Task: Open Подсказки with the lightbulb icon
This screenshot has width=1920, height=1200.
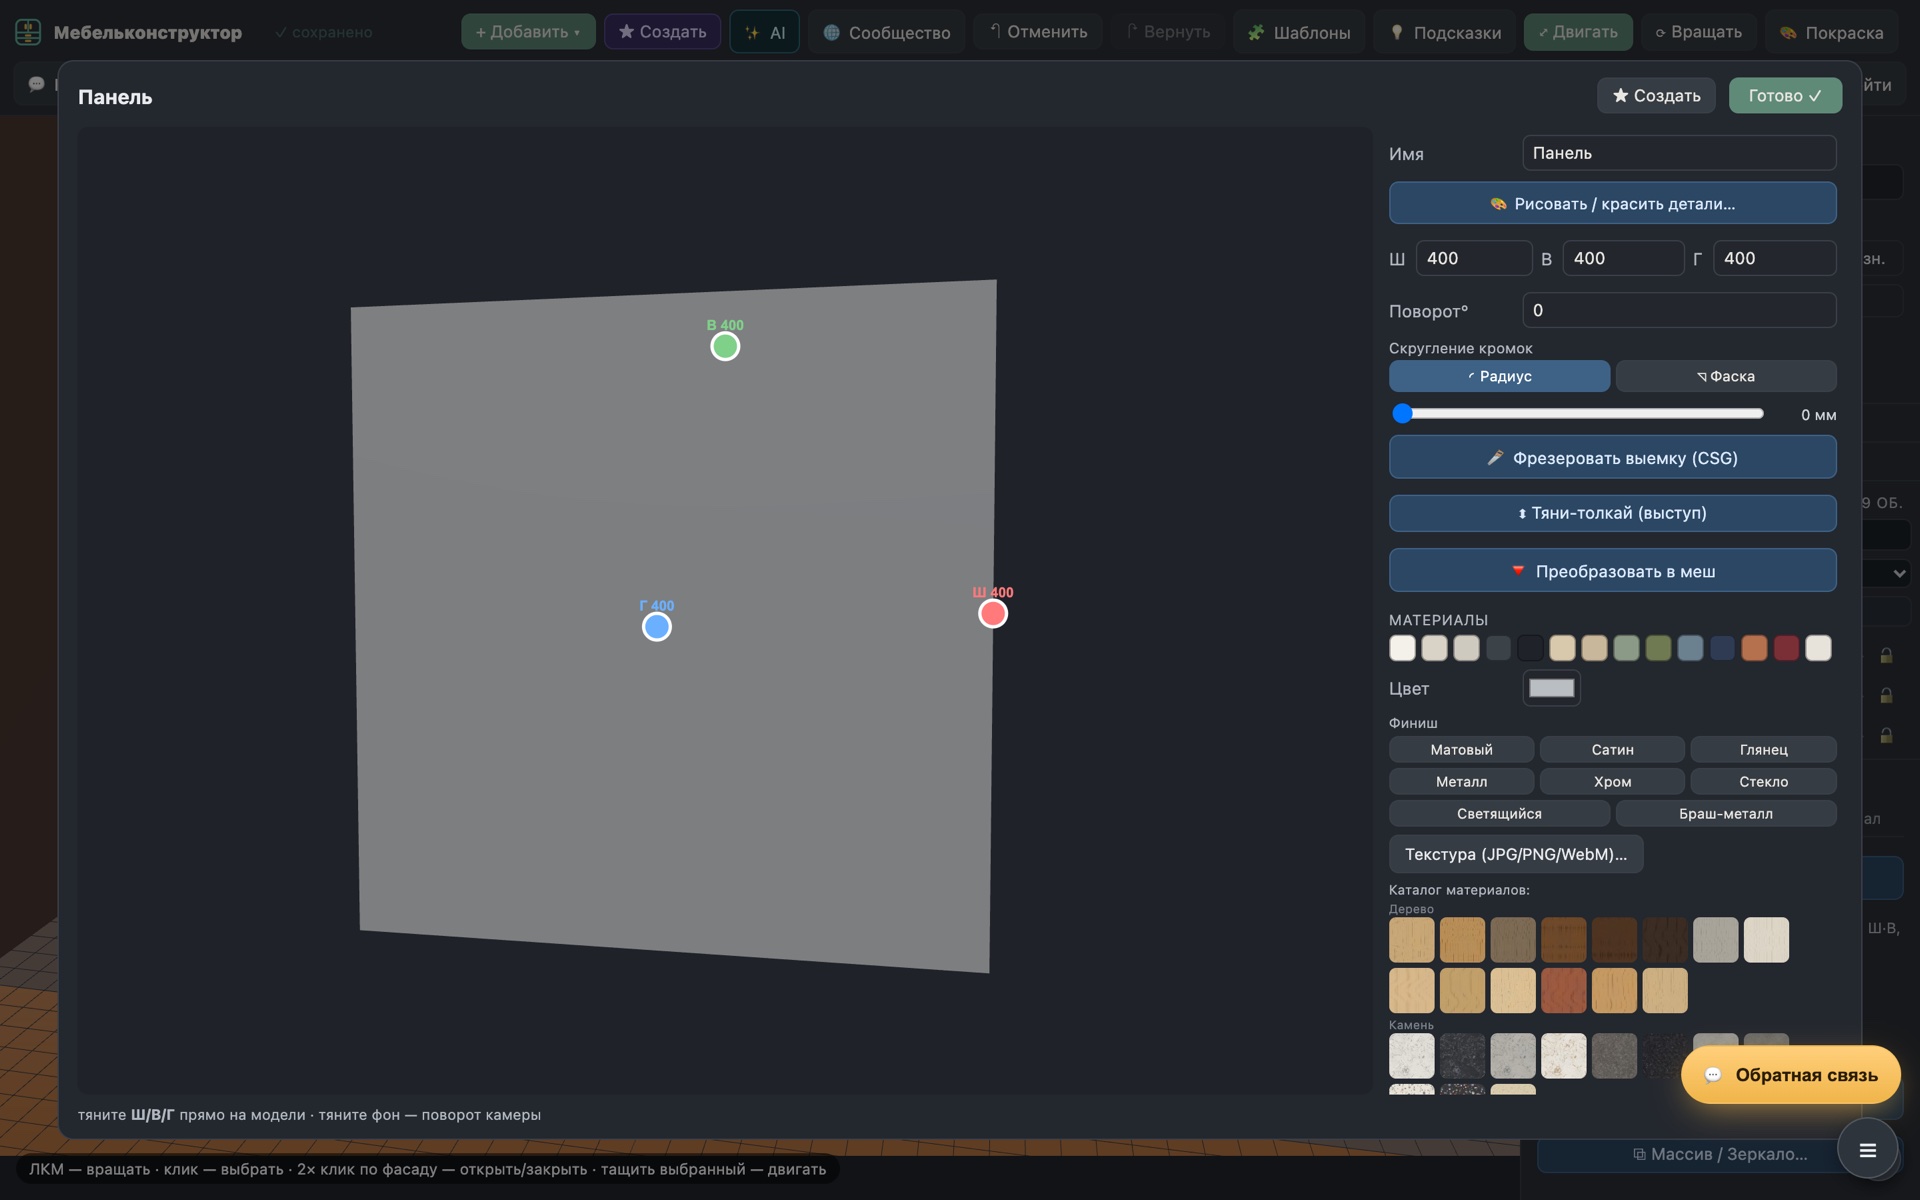Action: coord(1445,32)
